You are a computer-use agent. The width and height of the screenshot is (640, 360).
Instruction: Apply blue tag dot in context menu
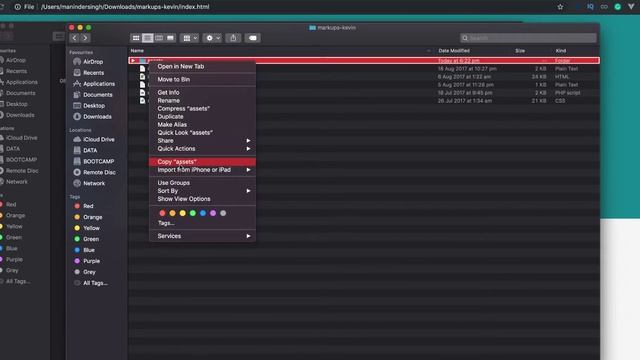(203, 213)
